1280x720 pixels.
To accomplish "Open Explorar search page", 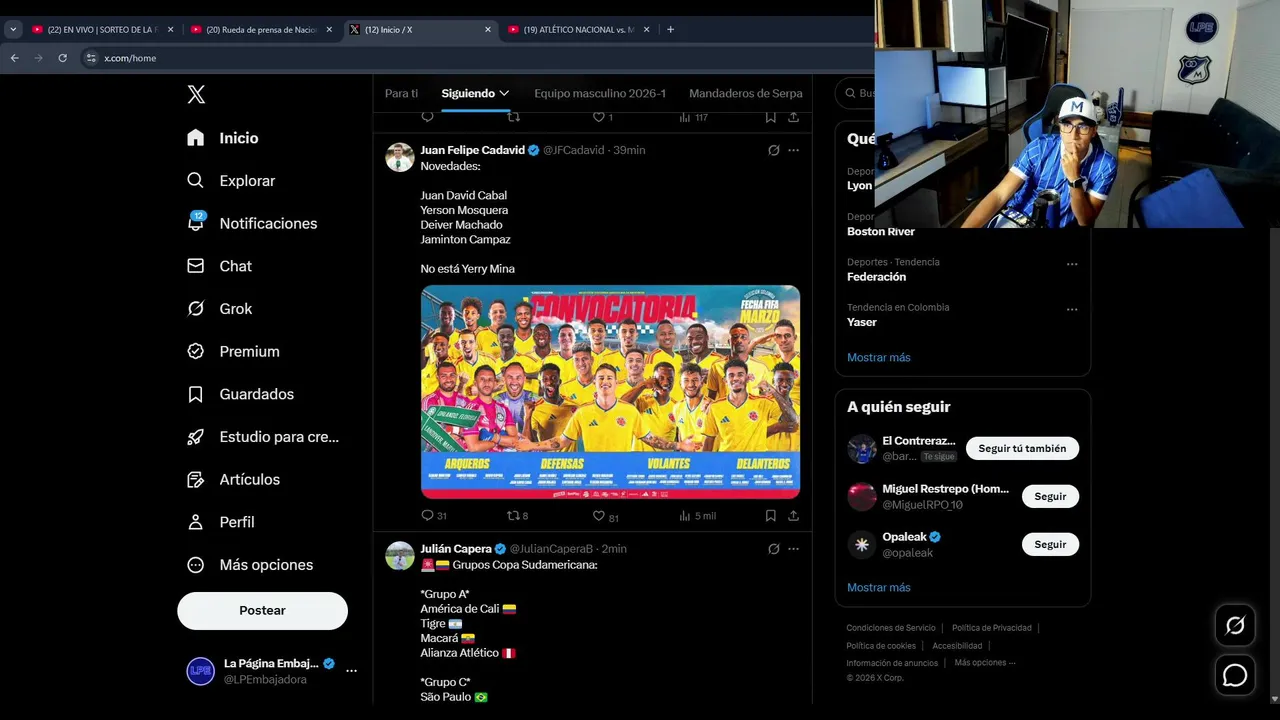I will 231,181.
